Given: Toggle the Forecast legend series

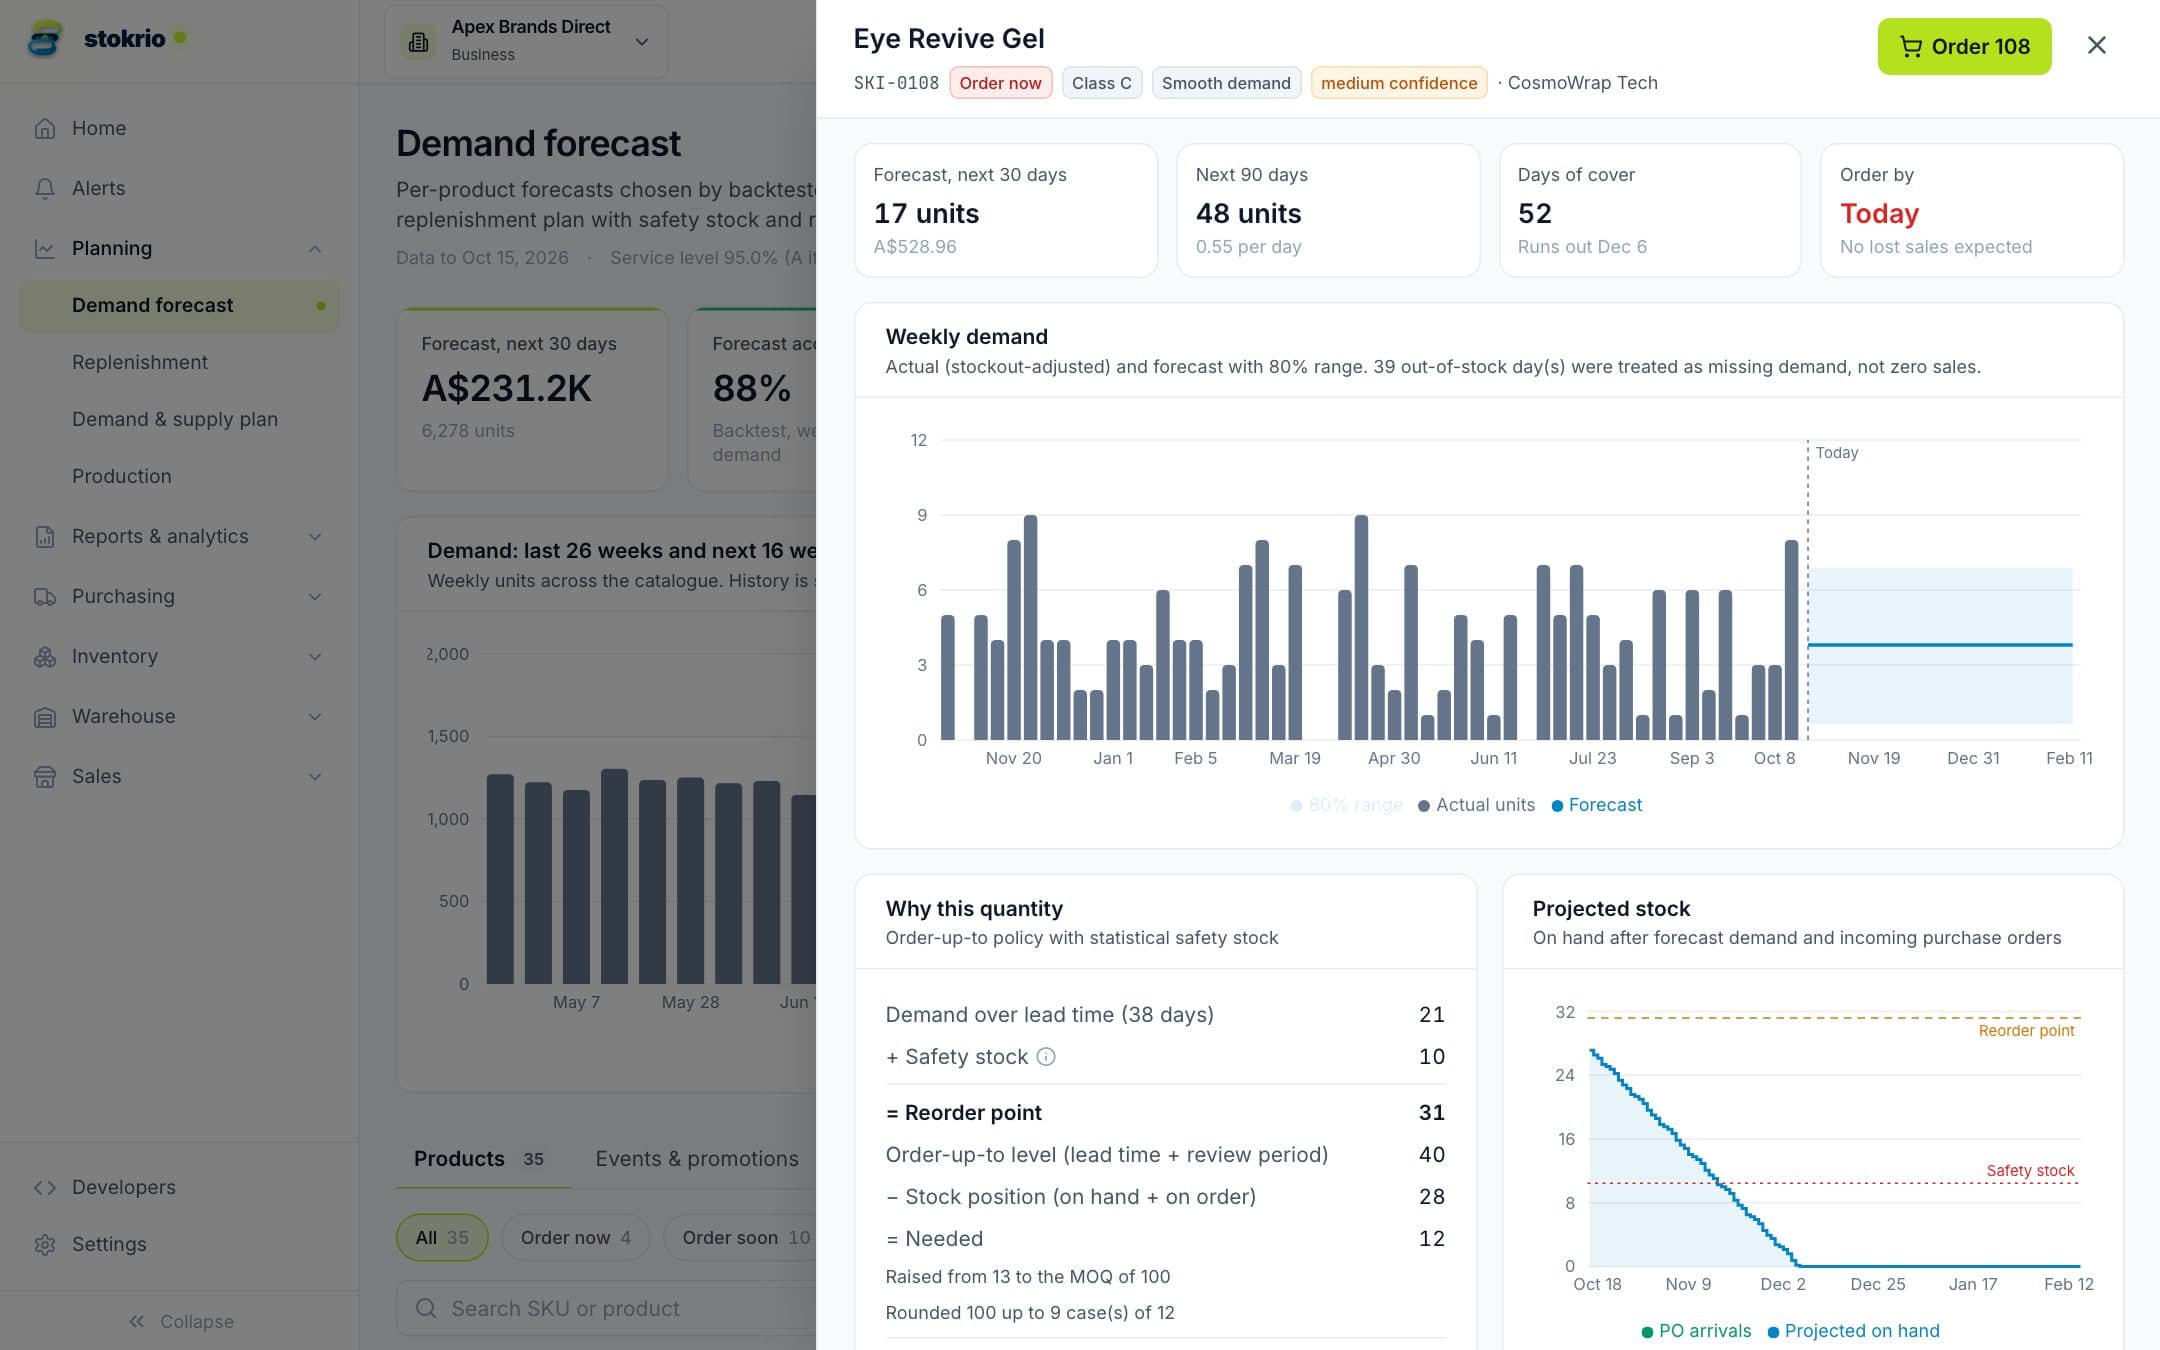Looking at the screenshot, I should click(x=1597, y=805).
